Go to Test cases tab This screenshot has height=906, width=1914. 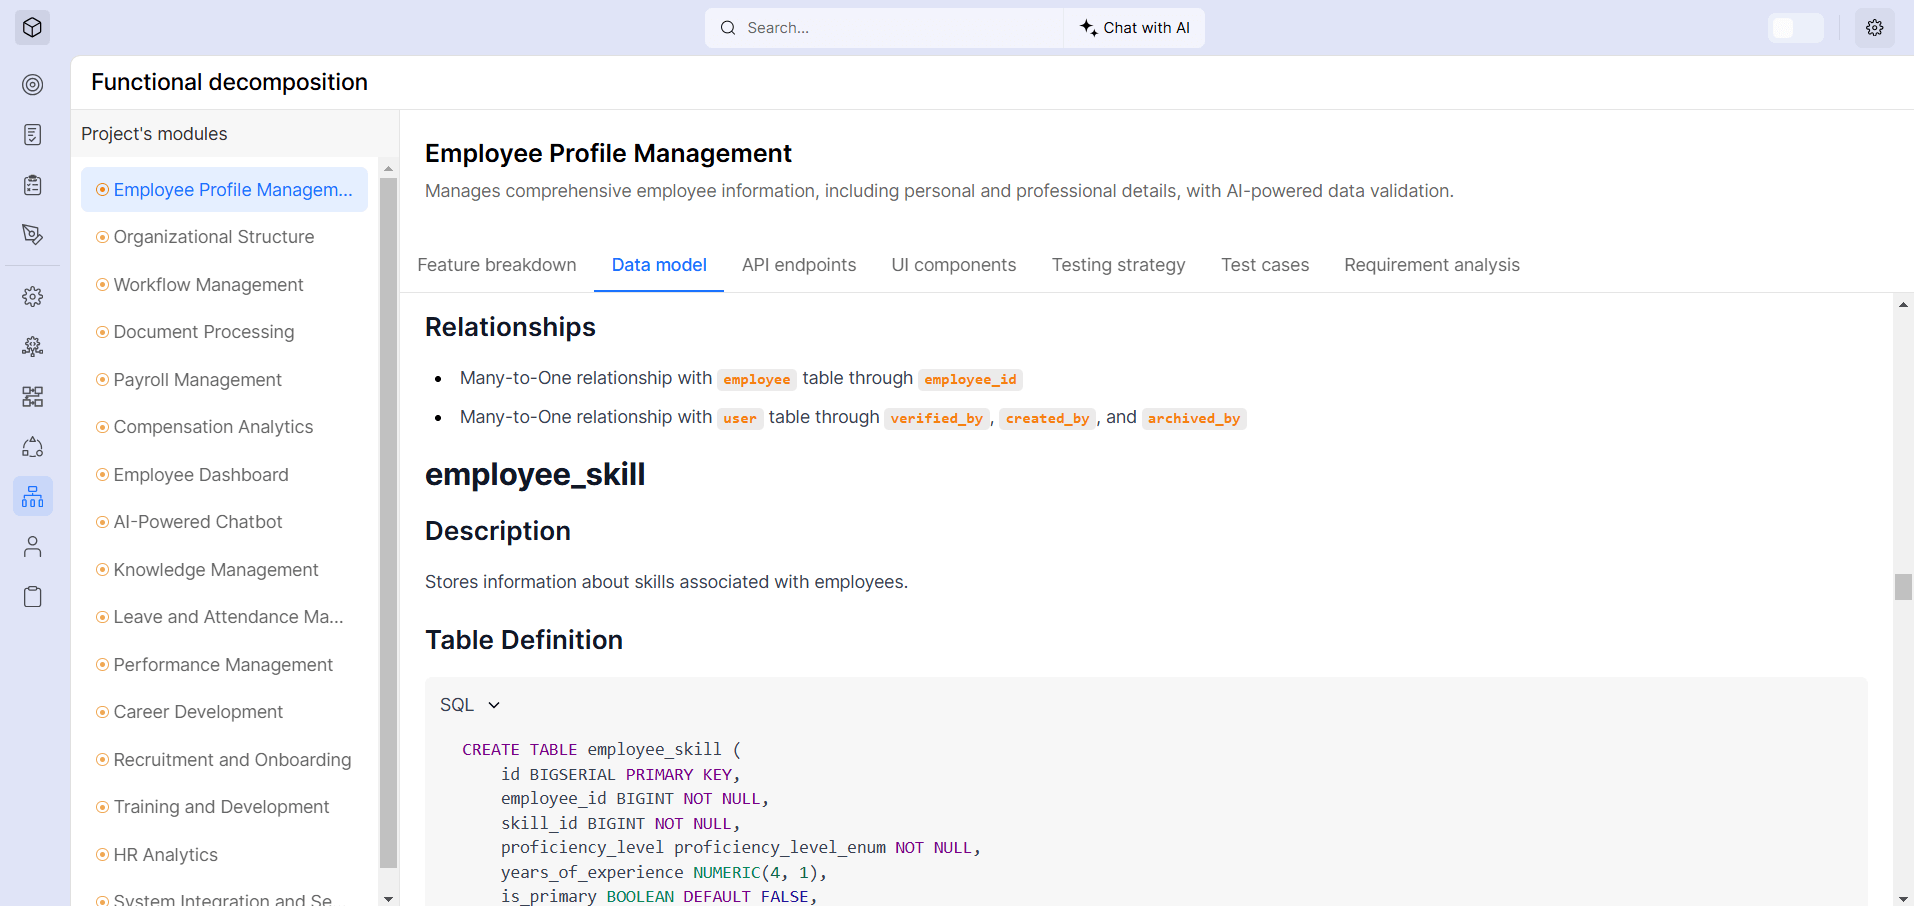(x=1265, y=265)
